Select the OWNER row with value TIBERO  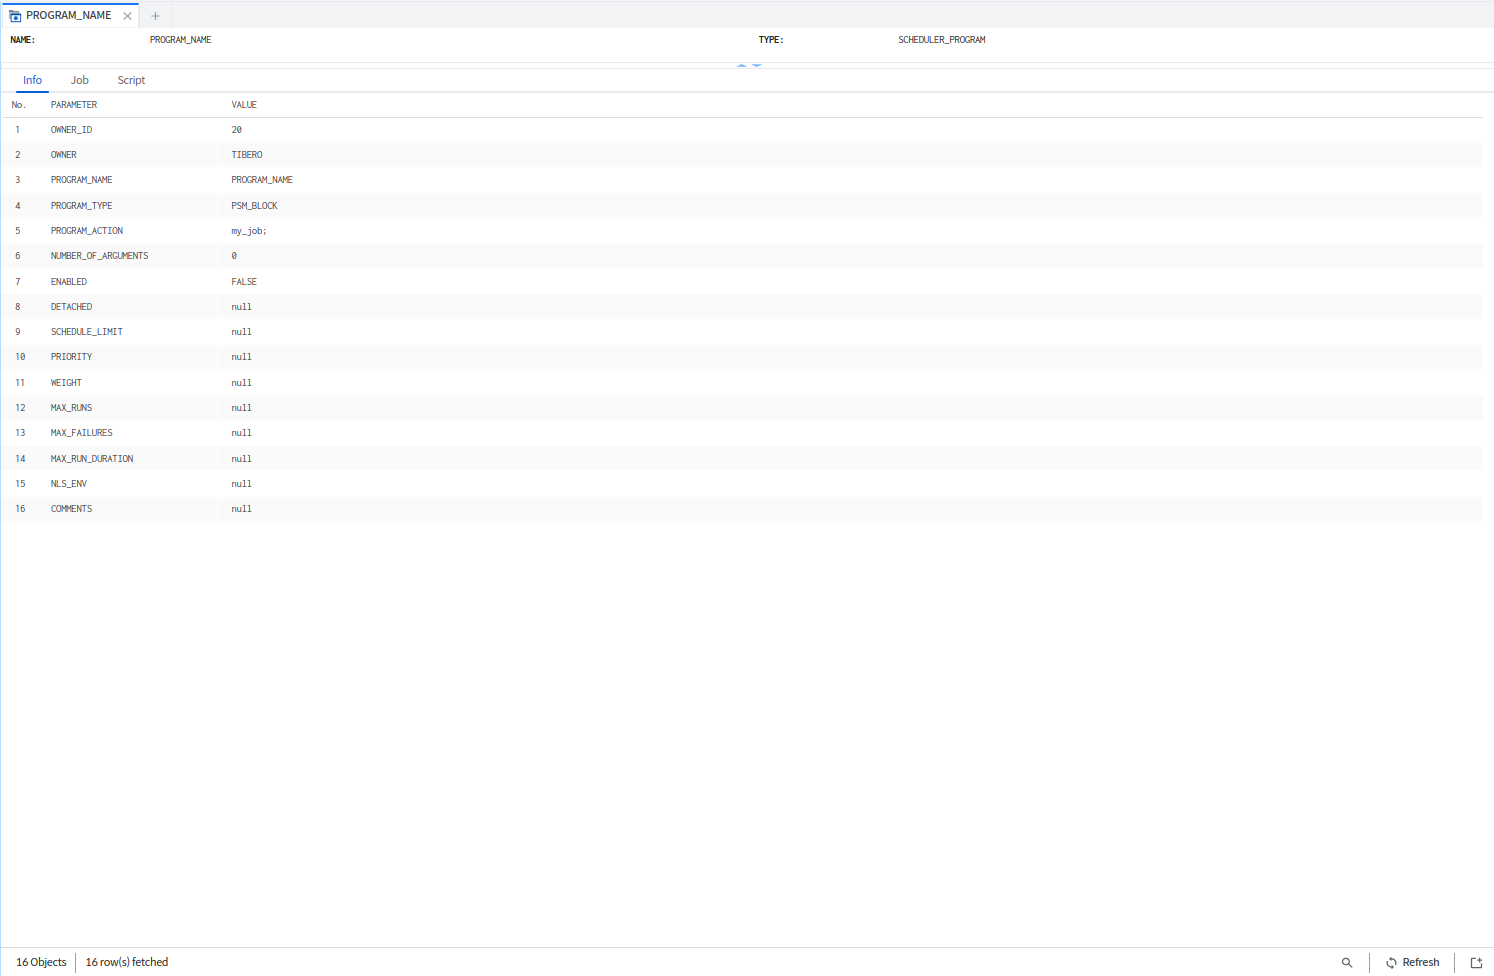[247, 155]
